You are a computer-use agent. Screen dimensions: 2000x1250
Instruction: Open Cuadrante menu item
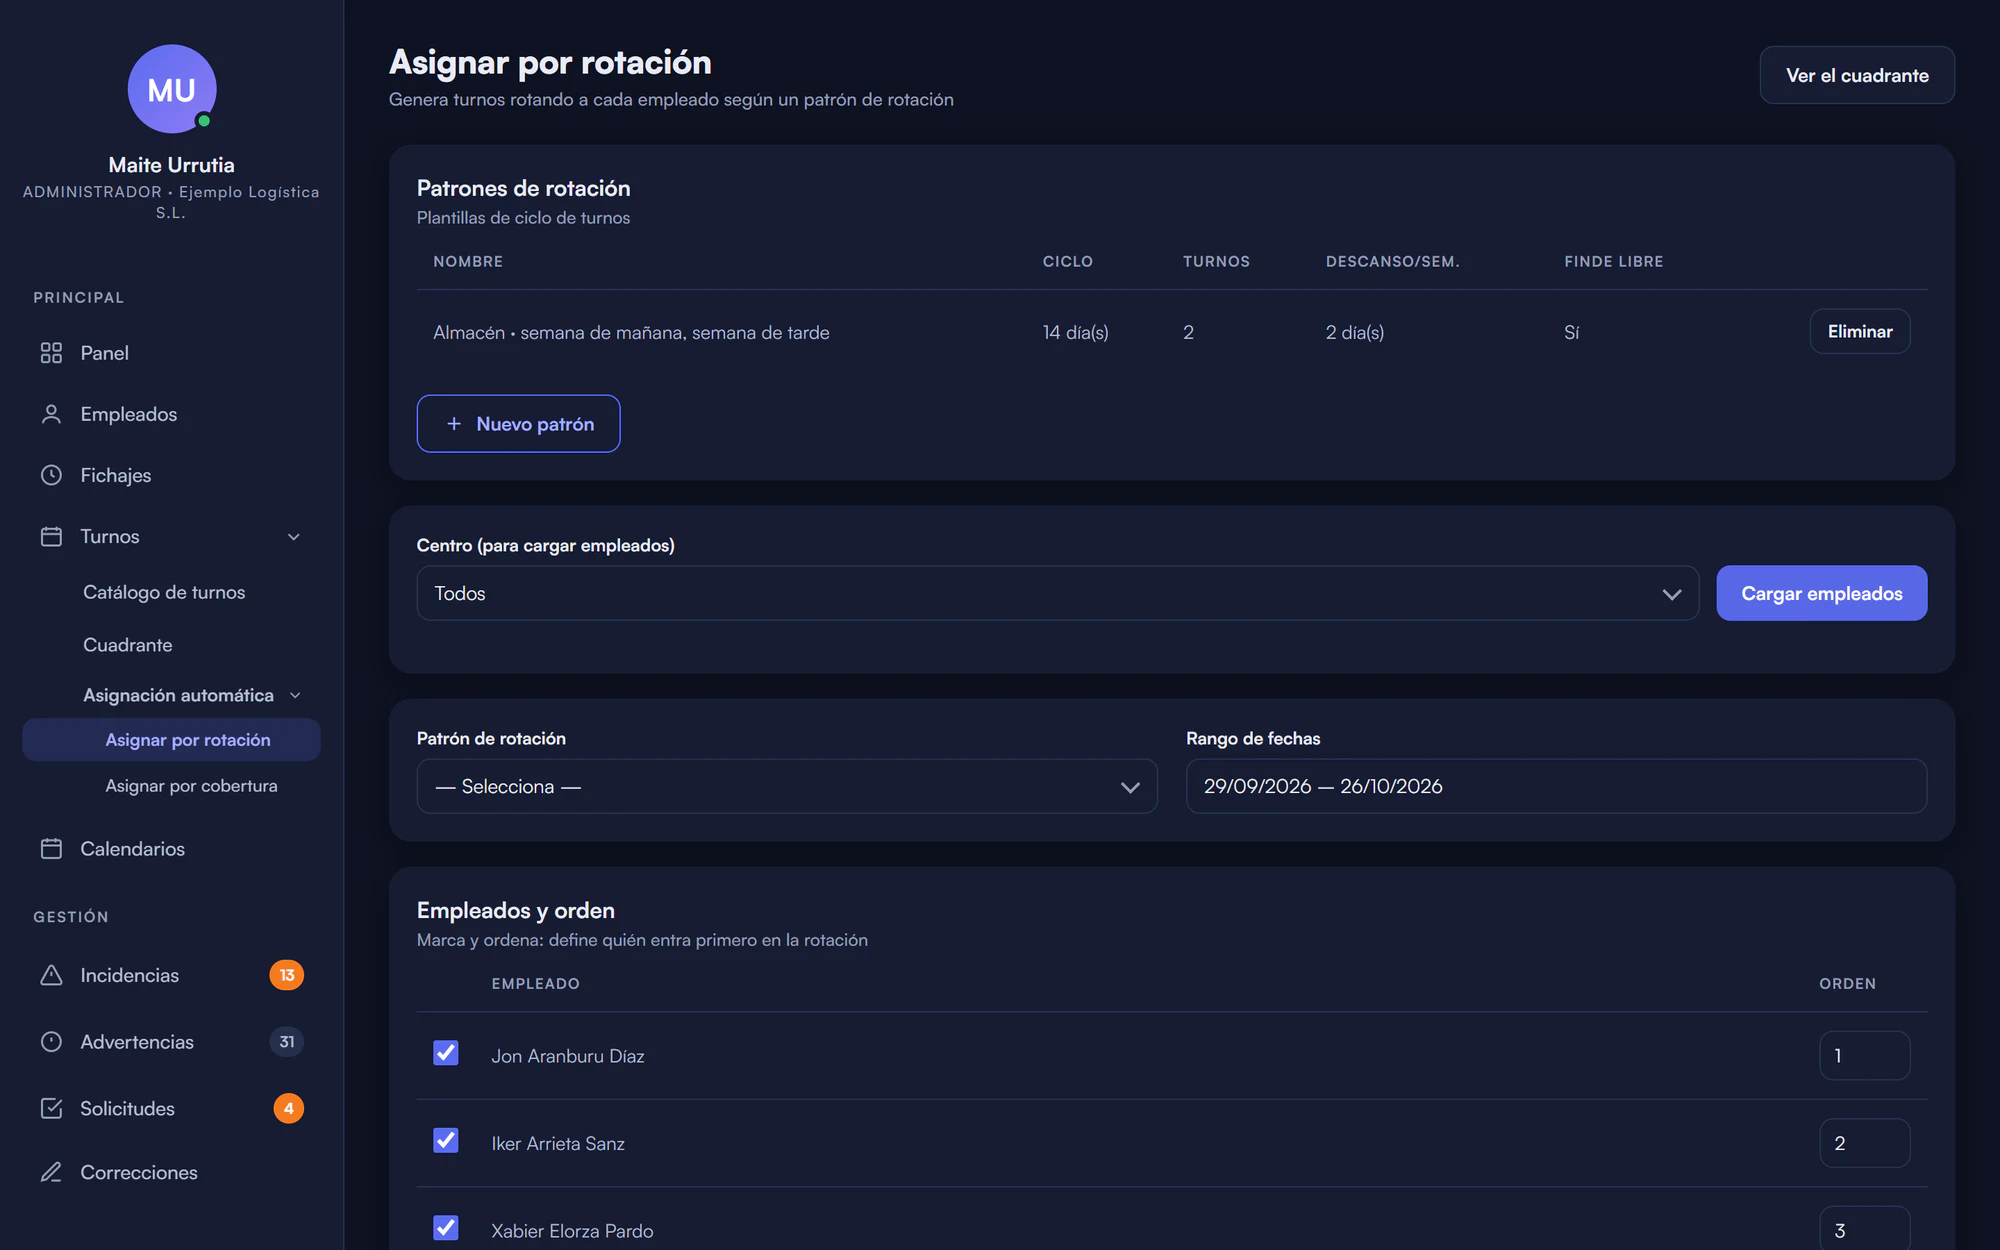128,645
